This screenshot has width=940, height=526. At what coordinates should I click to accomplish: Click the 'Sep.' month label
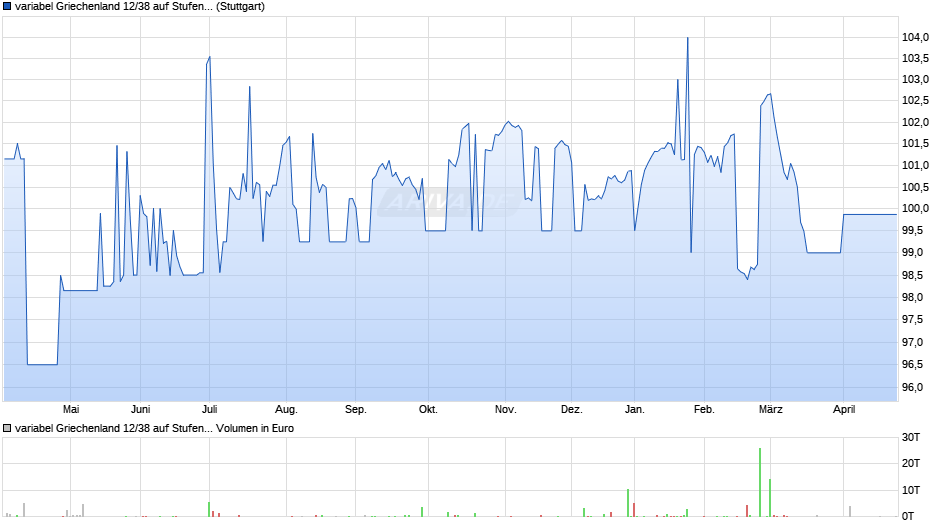tap(355, 409)
